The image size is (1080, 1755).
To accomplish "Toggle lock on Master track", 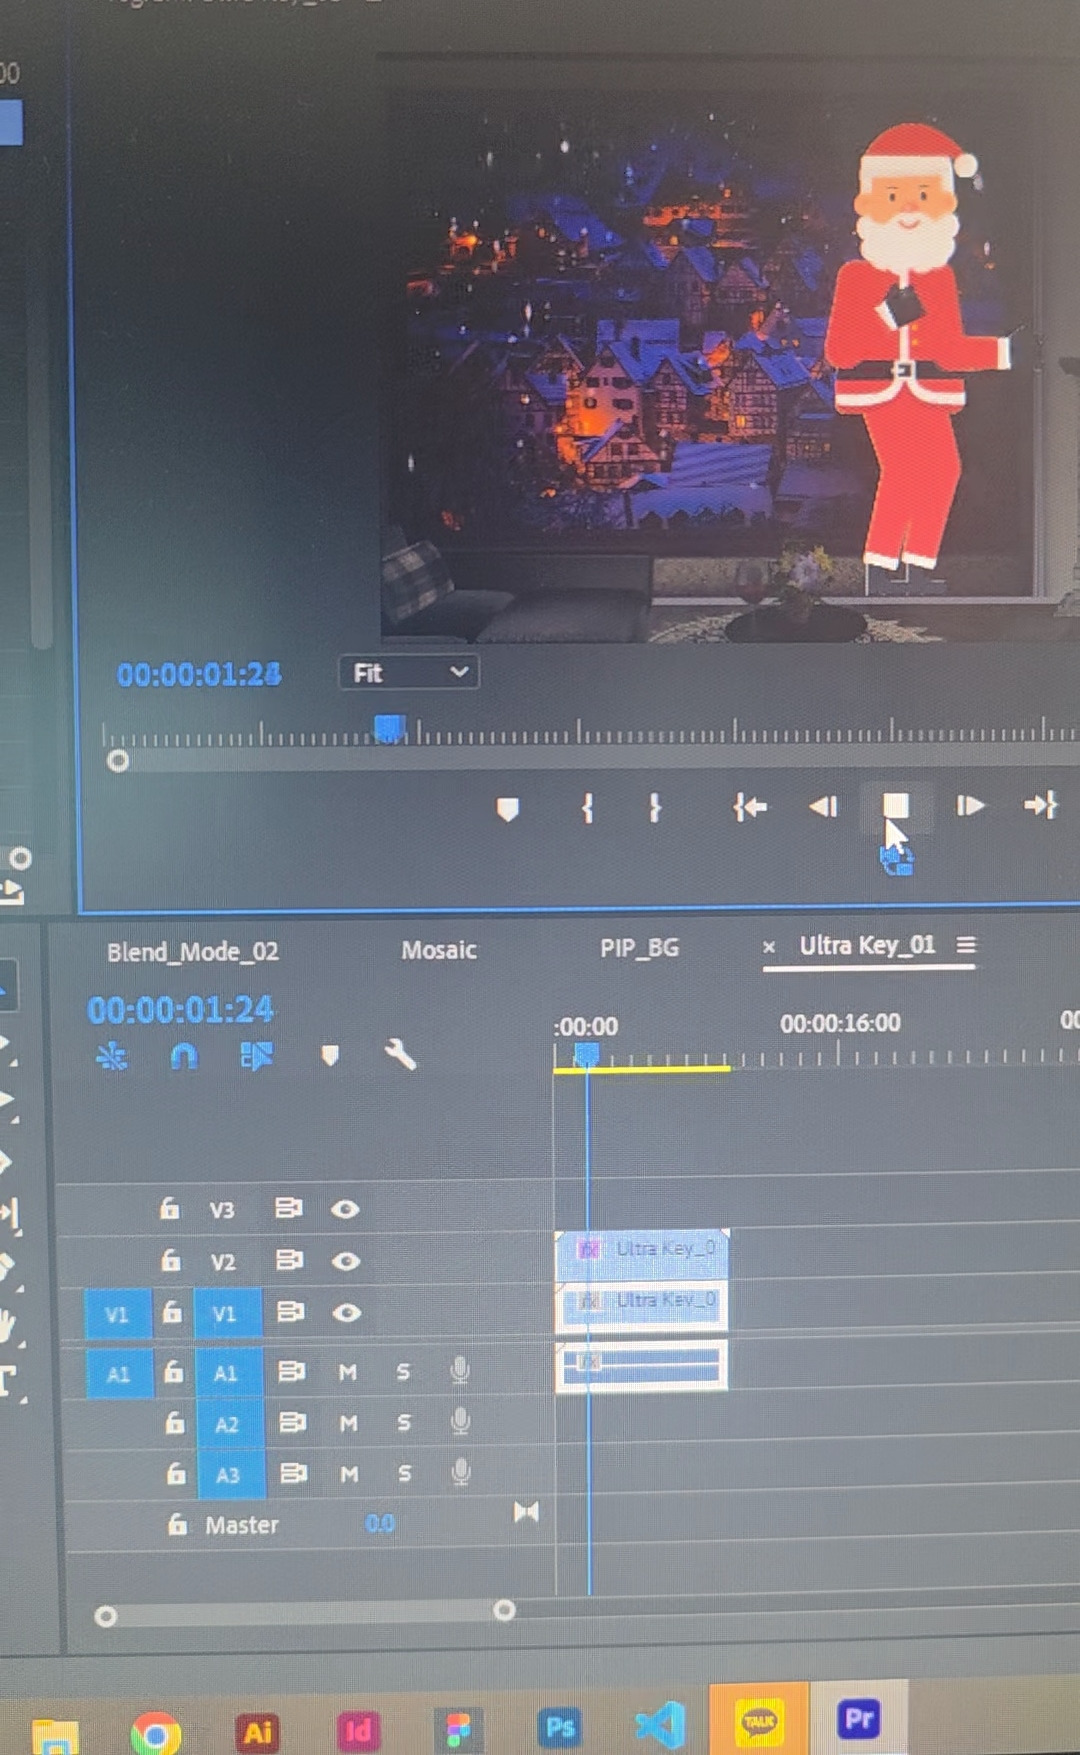I will tap(177, 1525).
